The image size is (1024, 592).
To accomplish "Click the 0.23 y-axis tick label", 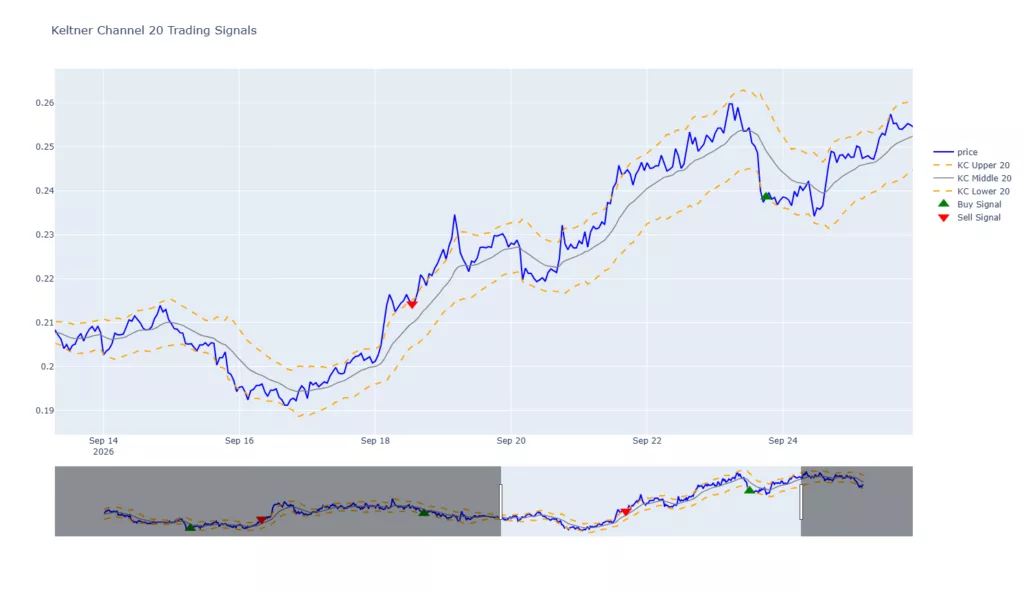I will [x=45, y=235].
